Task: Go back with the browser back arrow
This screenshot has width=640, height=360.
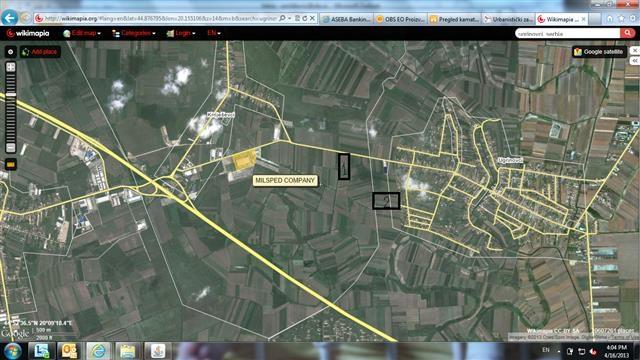Action: coord(10,18)
